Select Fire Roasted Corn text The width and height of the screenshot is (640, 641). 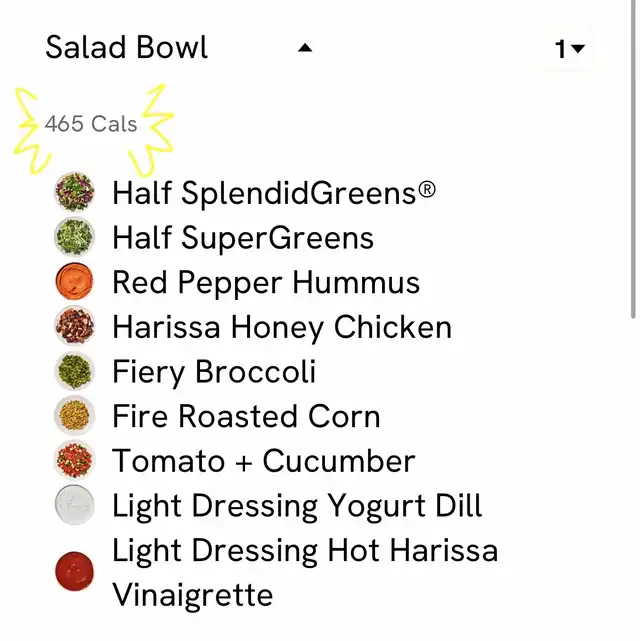246,416
